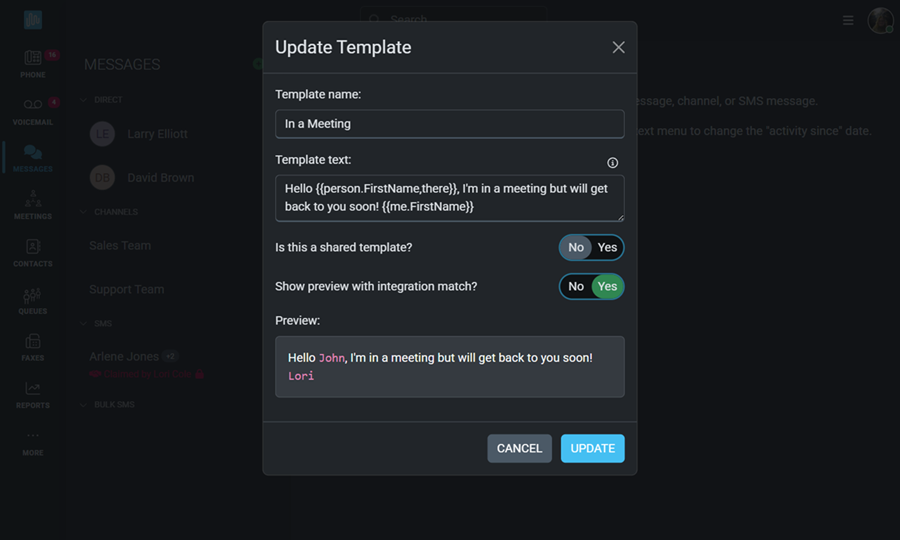Screen dimensions: 900x540
Task: Collapse the Direct messages section
Action: tap(84, 100)
